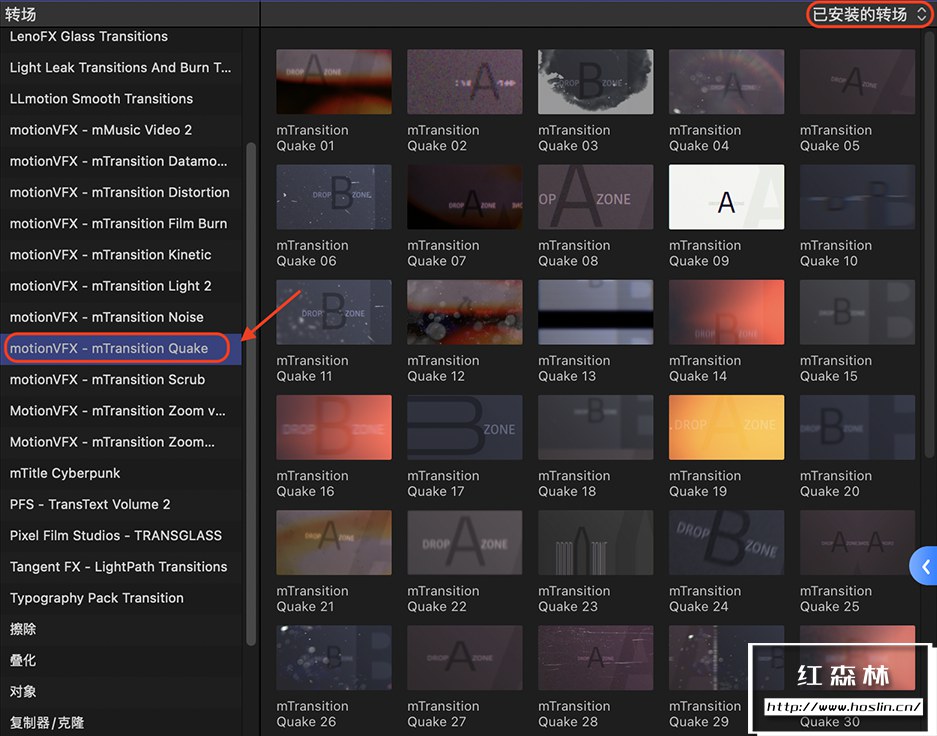The height and width of the screenshot is (736, 937).
Task: Select Light Leak Transitions And Burn category
Action: point(121,68)
